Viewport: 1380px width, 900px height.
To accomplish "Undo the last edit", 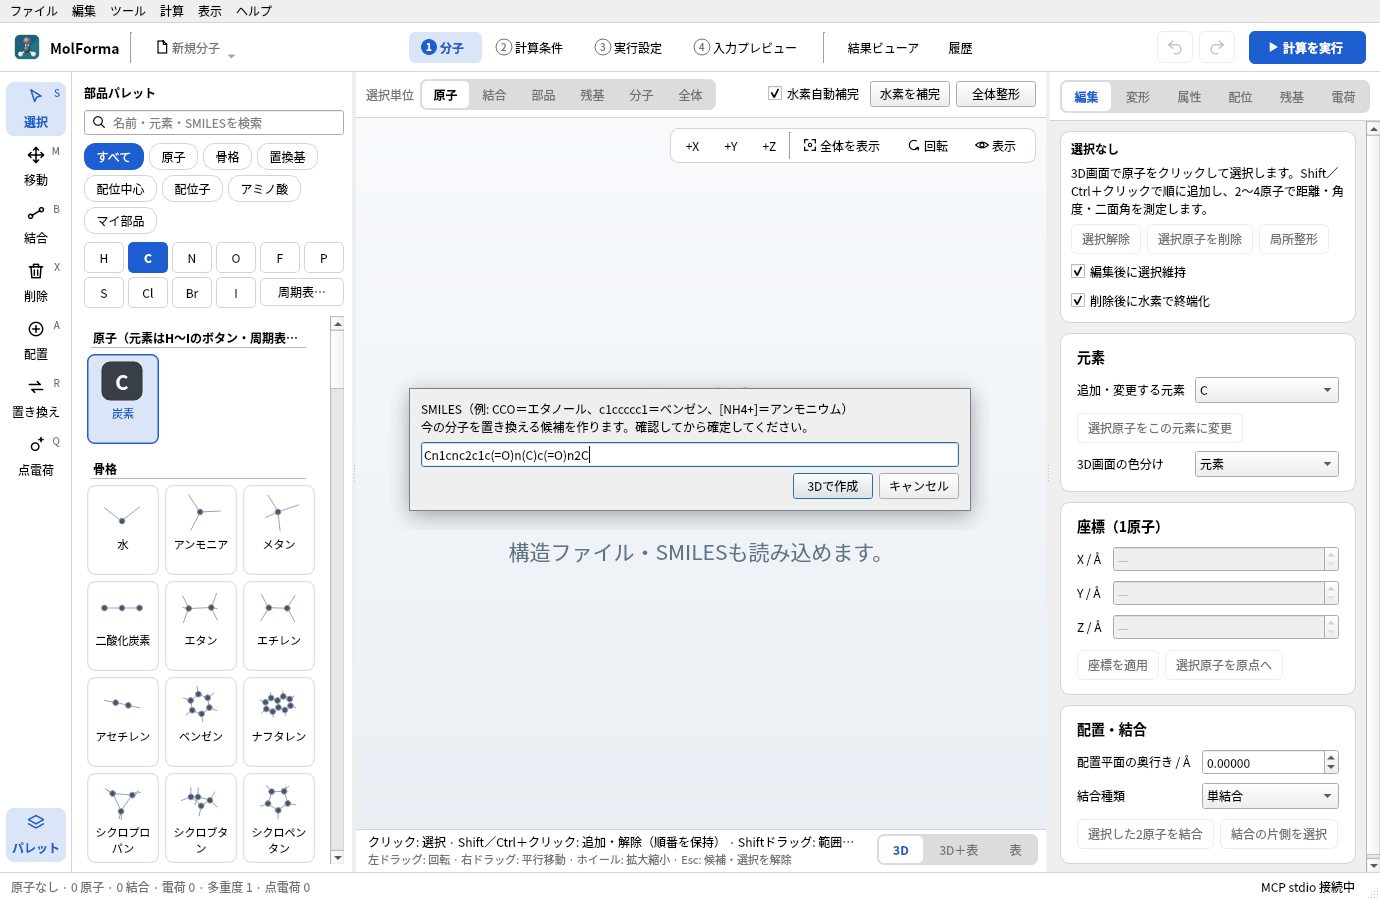I will pyautogui.click(x=1175, y=47).
